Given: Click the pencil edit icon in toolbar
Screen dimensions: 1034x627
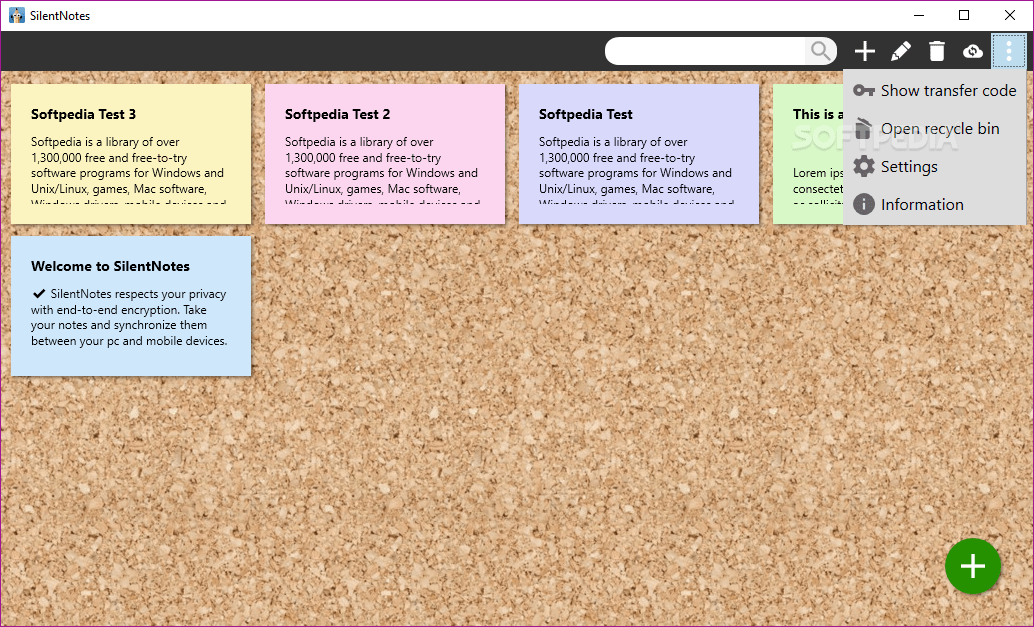Looking at the screenshot, I should tap(901, 51).
